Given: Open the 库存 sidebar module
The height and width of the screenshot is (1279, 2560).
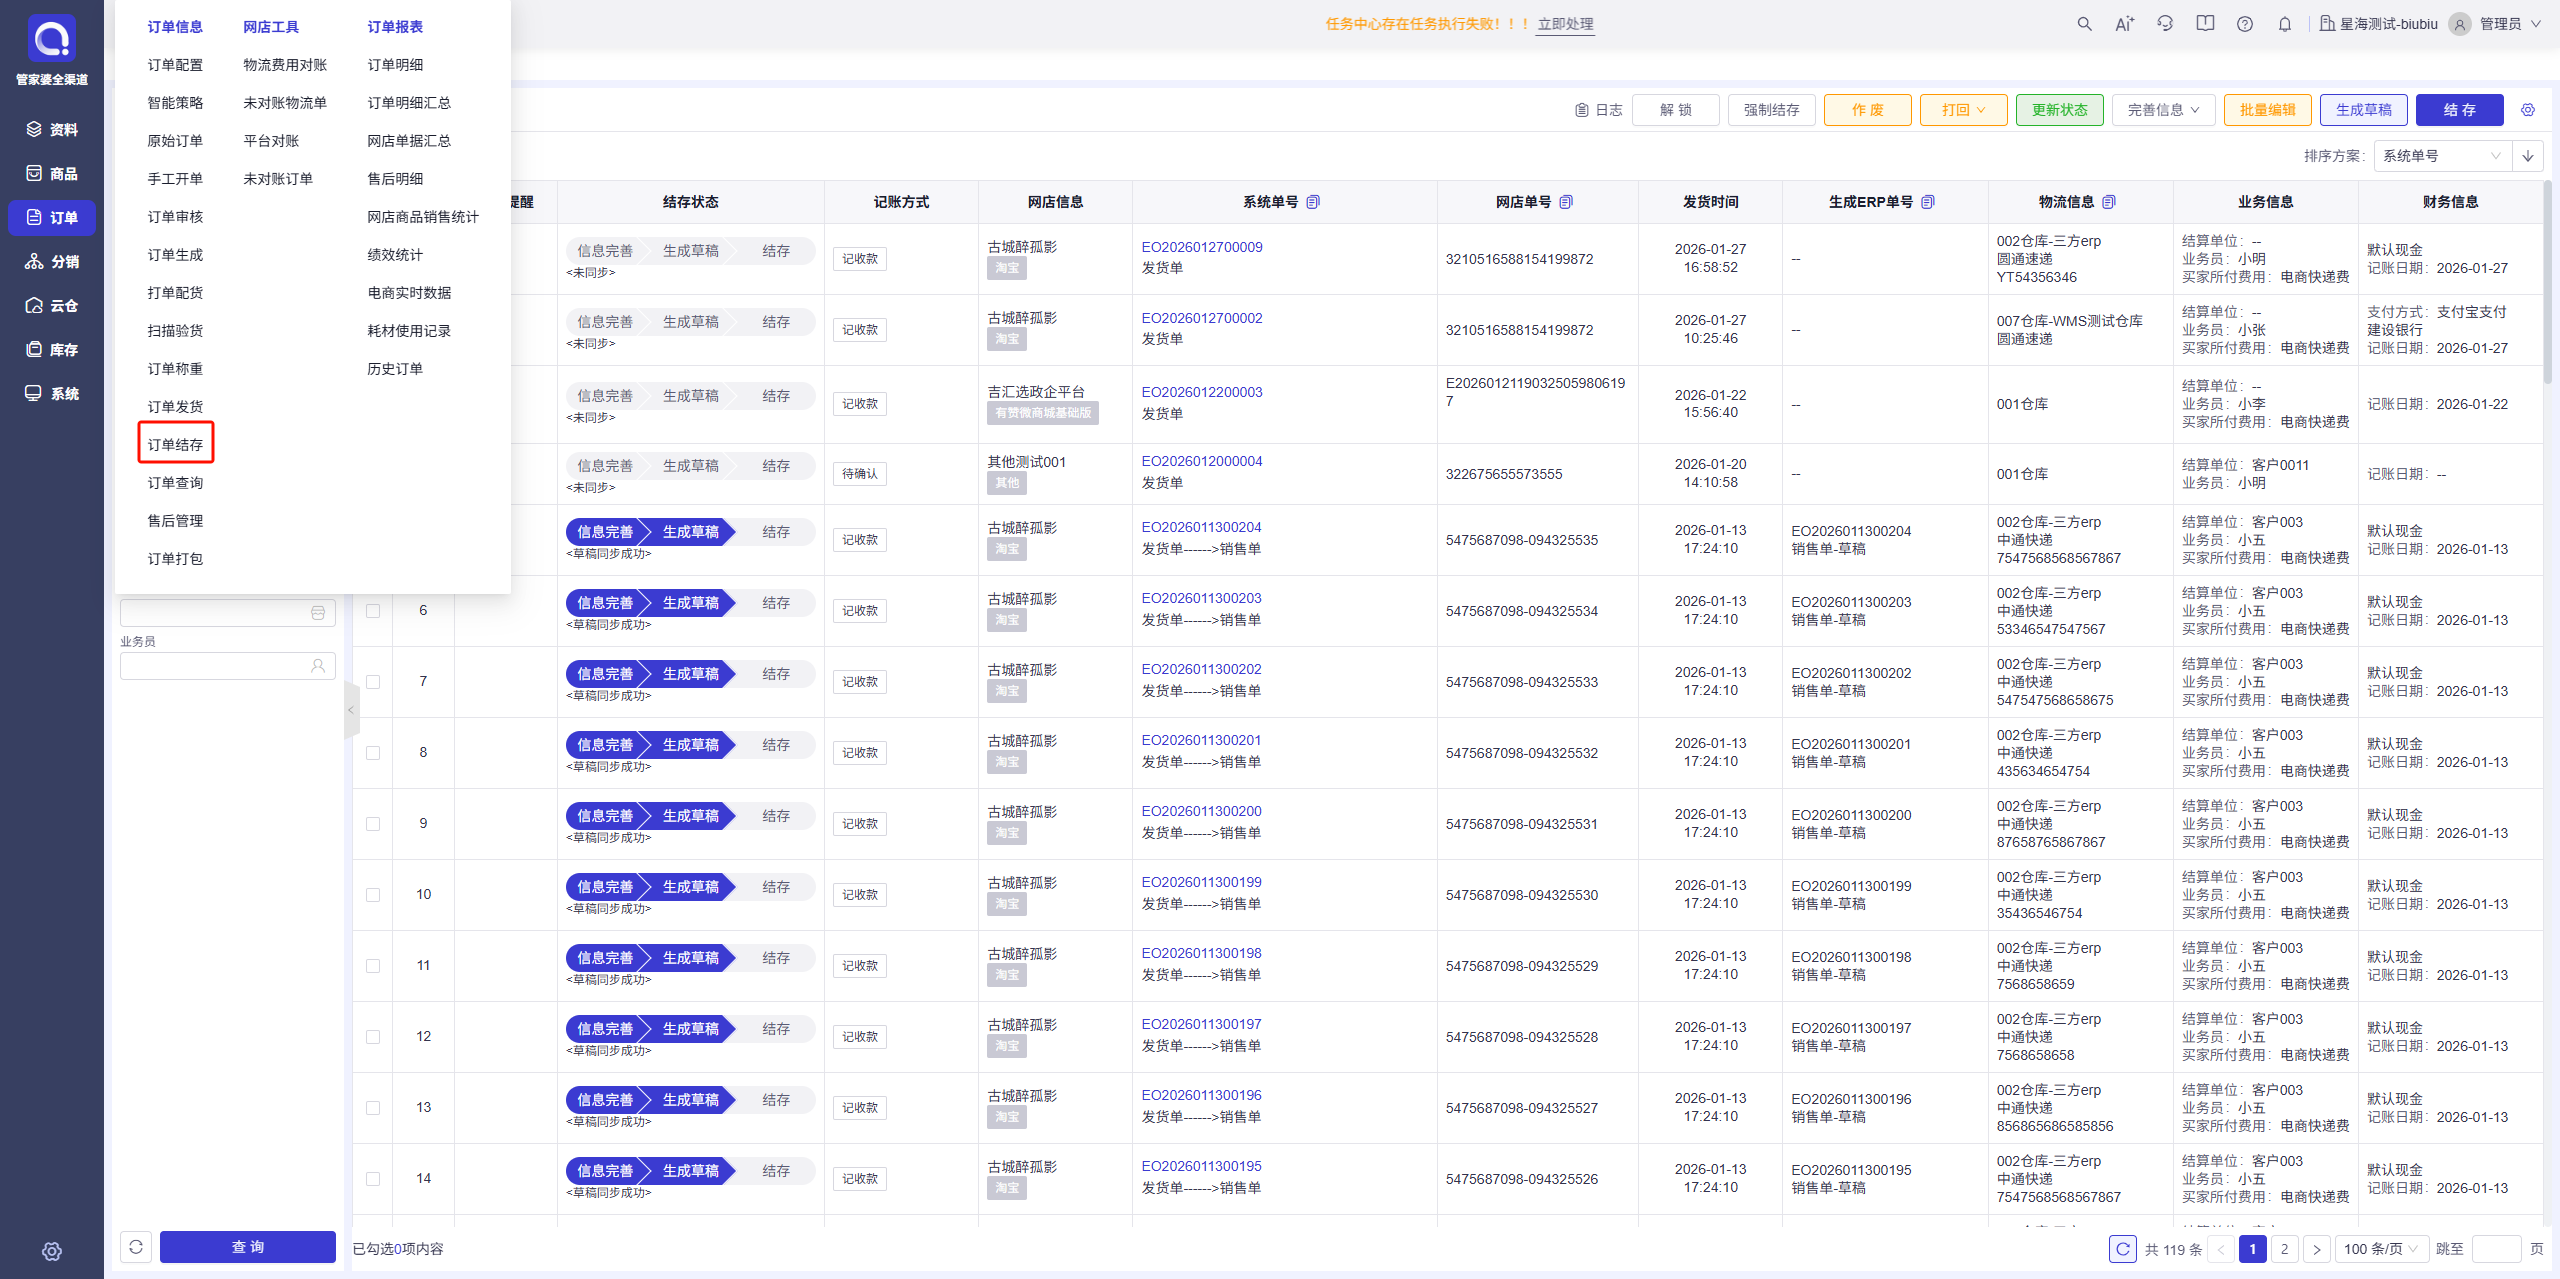Looking at the screenshot, I should (x=52, y=349).
